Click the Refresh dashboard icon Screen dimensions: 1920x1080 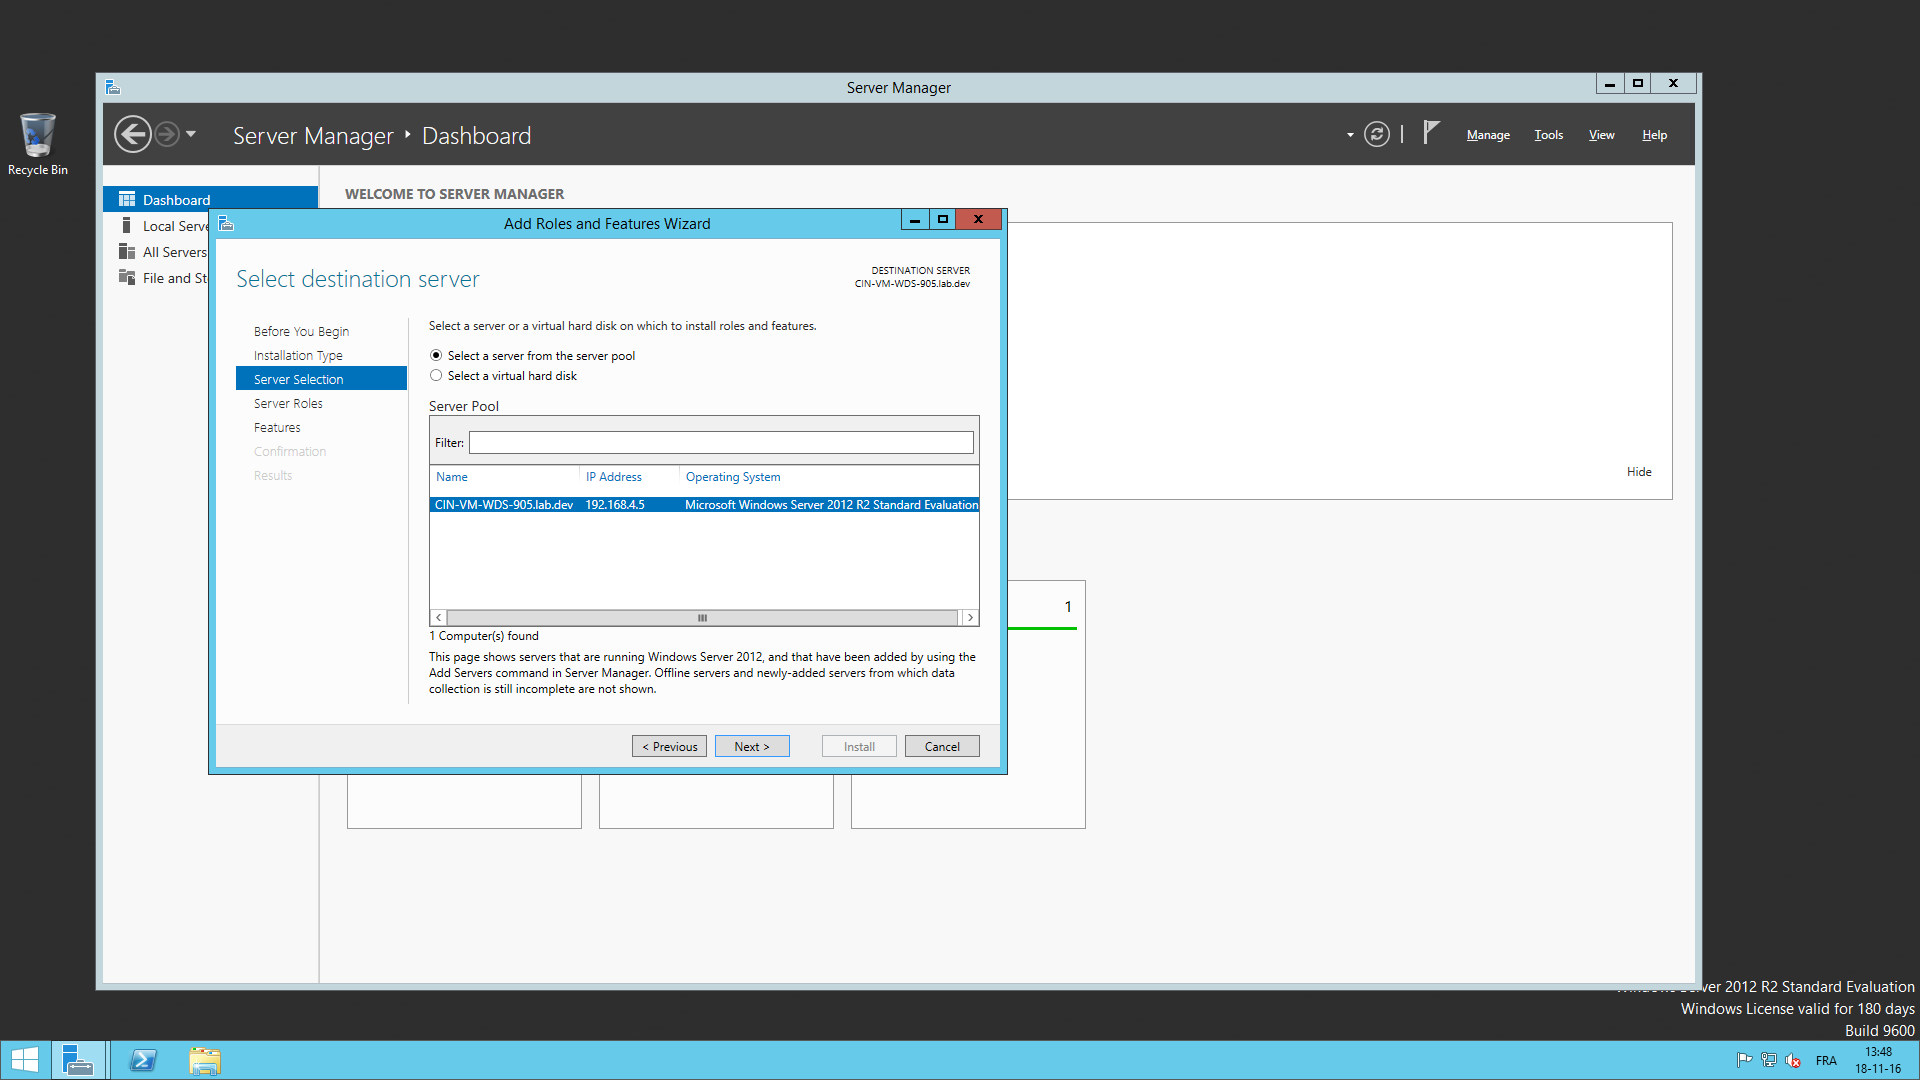1377,134
